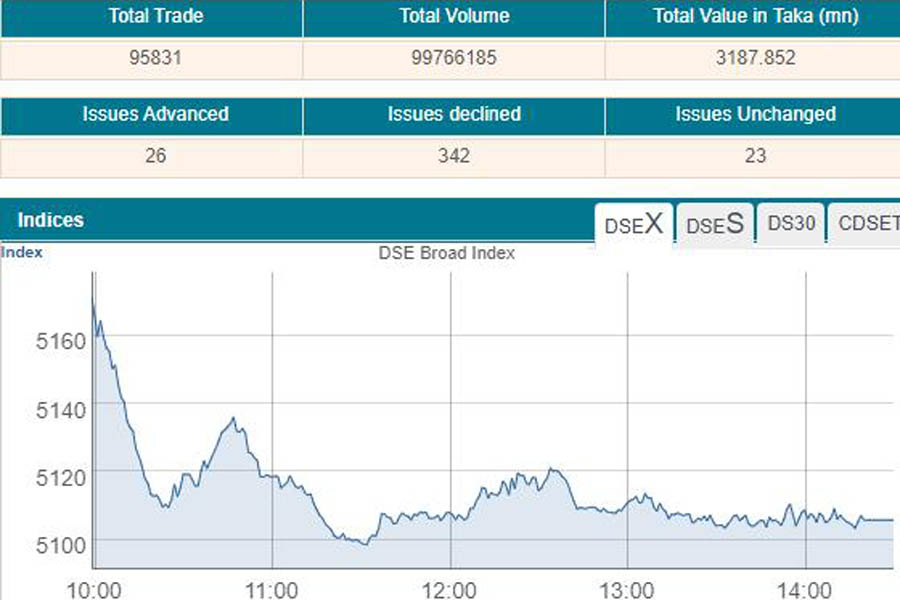This screenshot has width=900, height=600.
Task: Click the Indices section heading
Action: pos(51,220)
